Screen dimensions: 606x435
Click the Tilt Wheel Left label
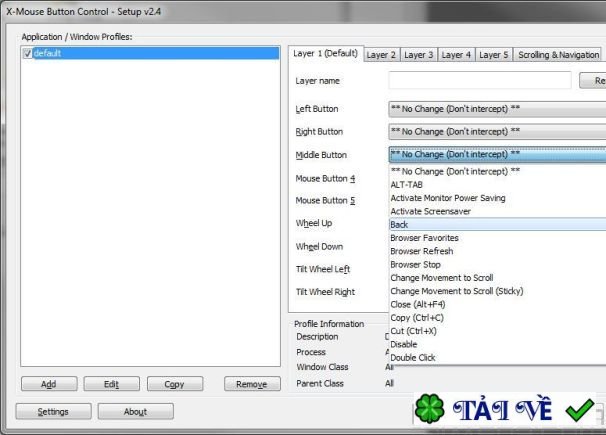tap(323, 269)
